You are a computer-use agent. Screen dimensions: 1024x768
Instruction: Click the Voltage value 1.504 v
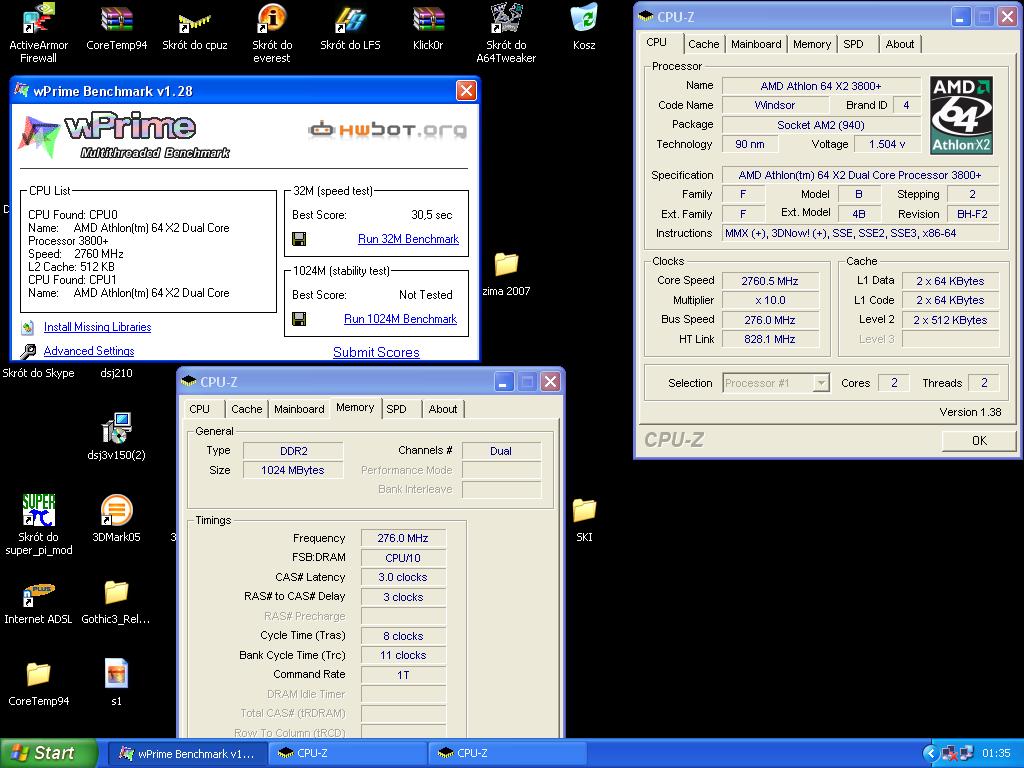(x=887, y=144)
